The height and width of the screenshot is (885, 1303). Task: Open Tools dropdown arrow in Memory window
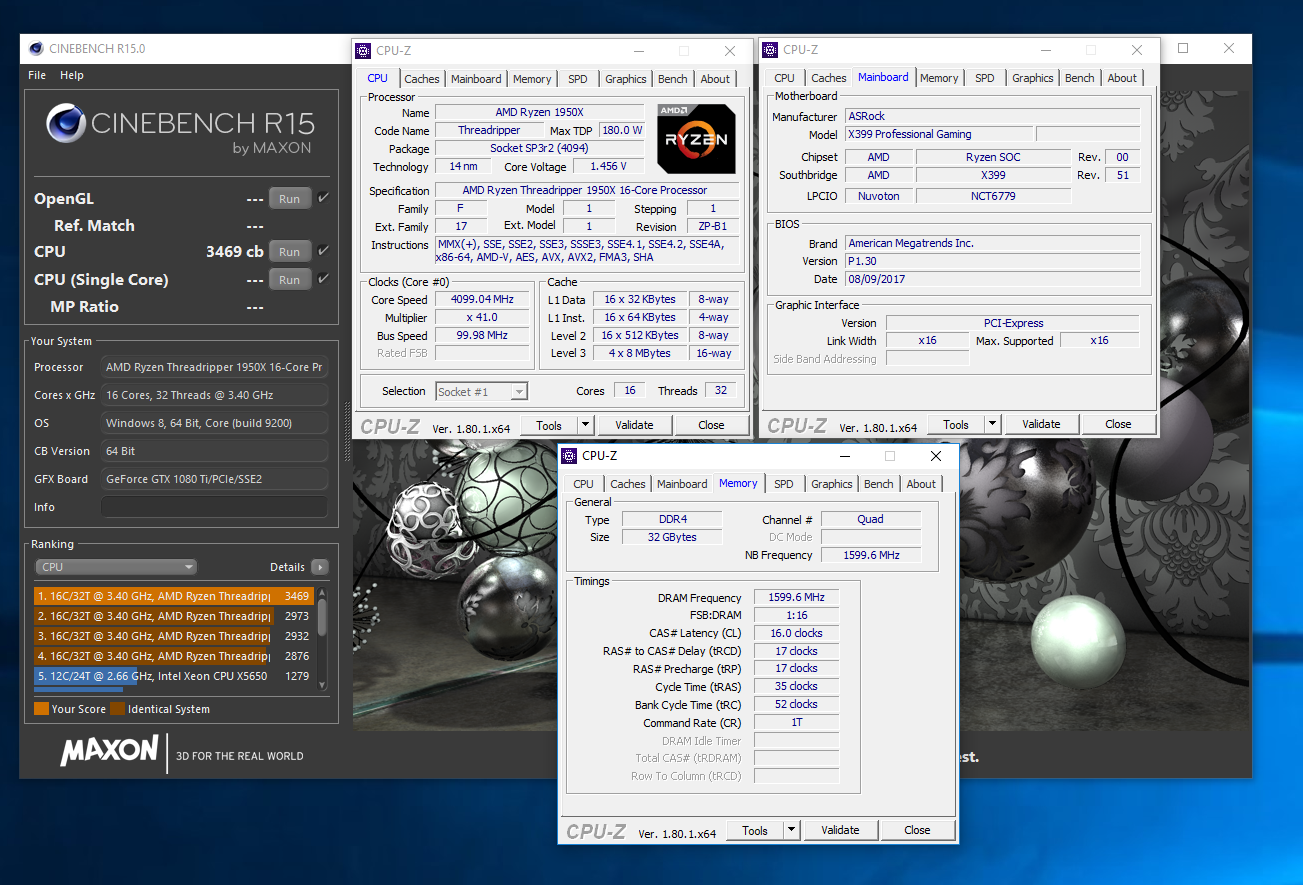(792, 830)
